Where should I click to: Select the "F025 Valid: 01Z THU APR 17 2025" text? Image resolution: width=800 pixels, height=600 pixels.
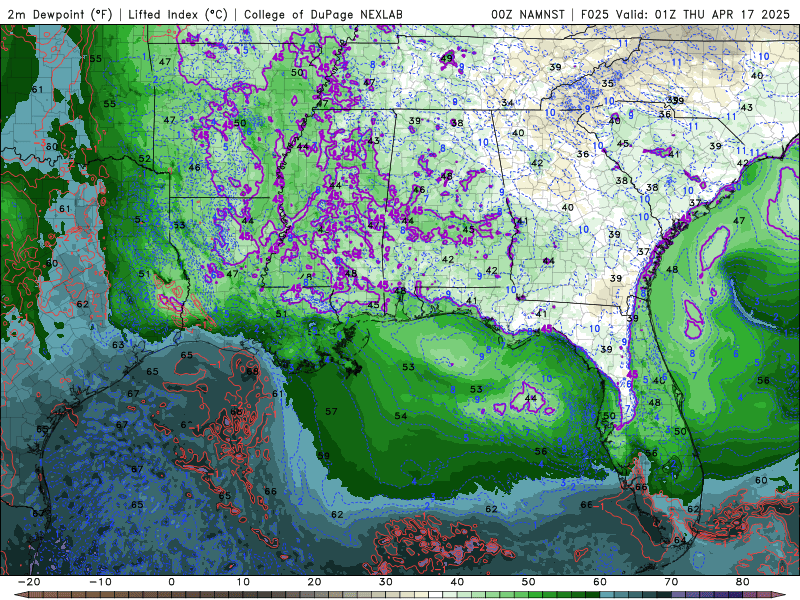(x=685, y=15)
